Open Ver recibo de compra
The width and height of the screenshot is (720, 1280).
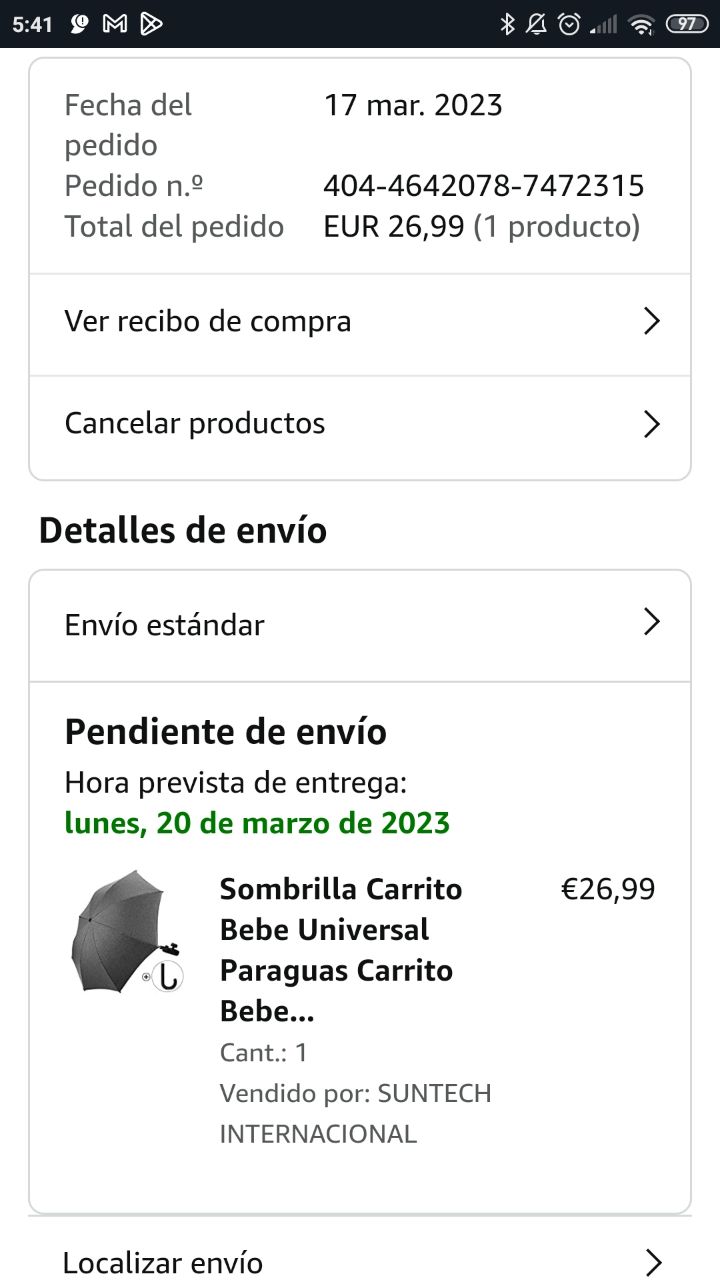(x=208, y=322)
